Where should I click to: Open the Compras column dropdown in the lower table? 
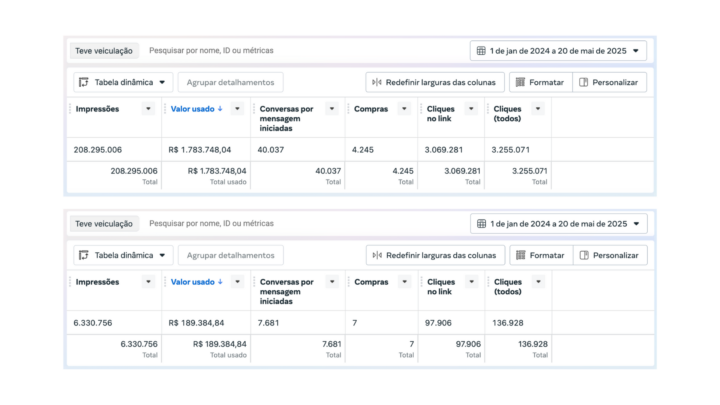(405, 282)
